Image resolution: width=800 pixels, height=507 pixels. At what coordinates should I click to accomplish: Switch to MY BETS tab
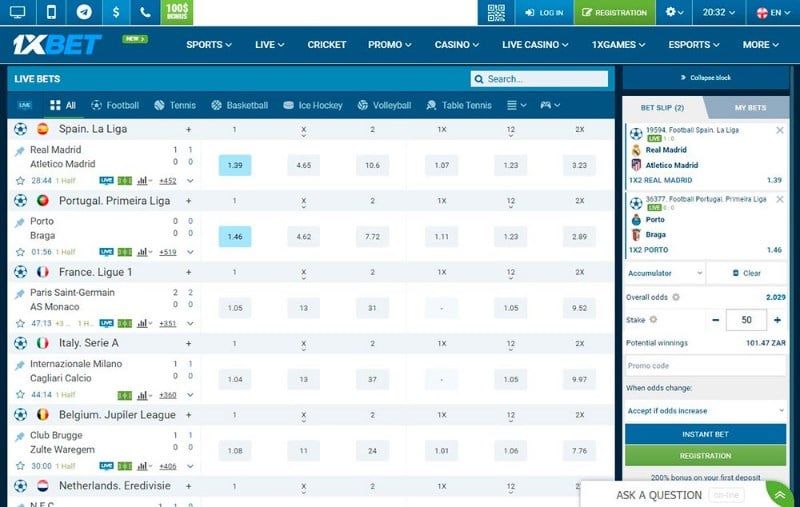click(750, 108)
